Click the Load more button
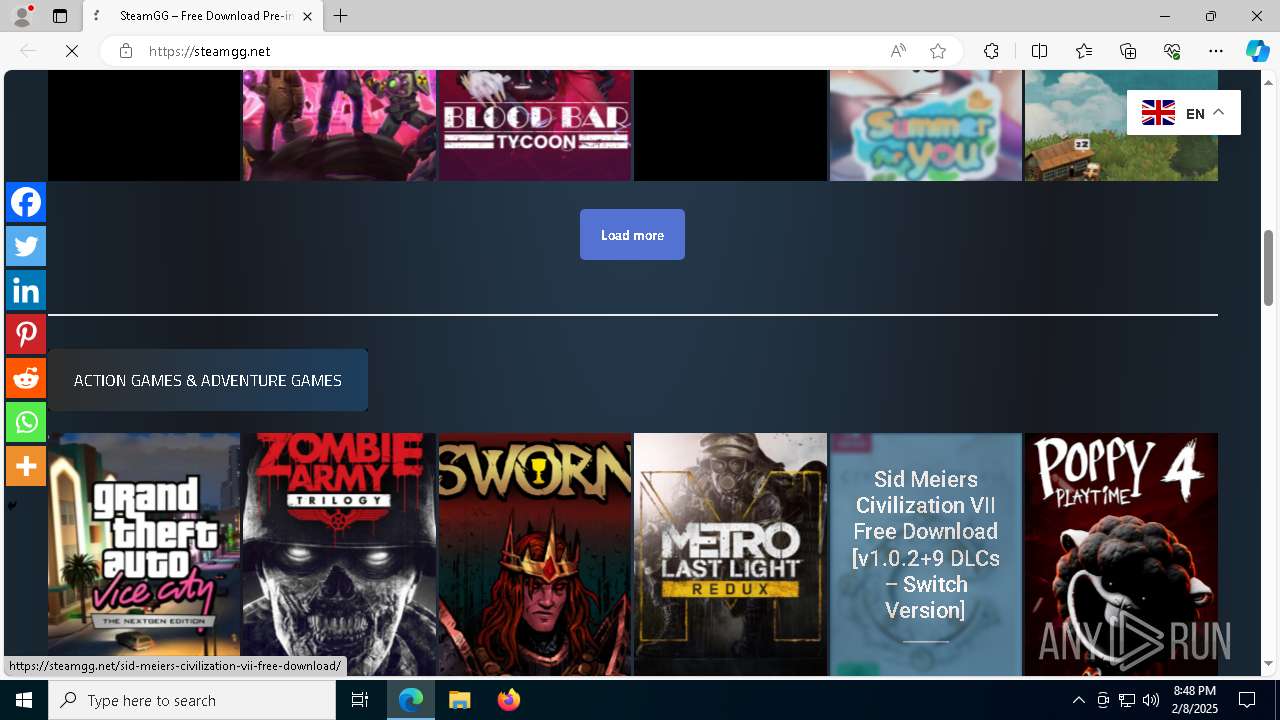The image size is (1280, 720). [632, 235]
